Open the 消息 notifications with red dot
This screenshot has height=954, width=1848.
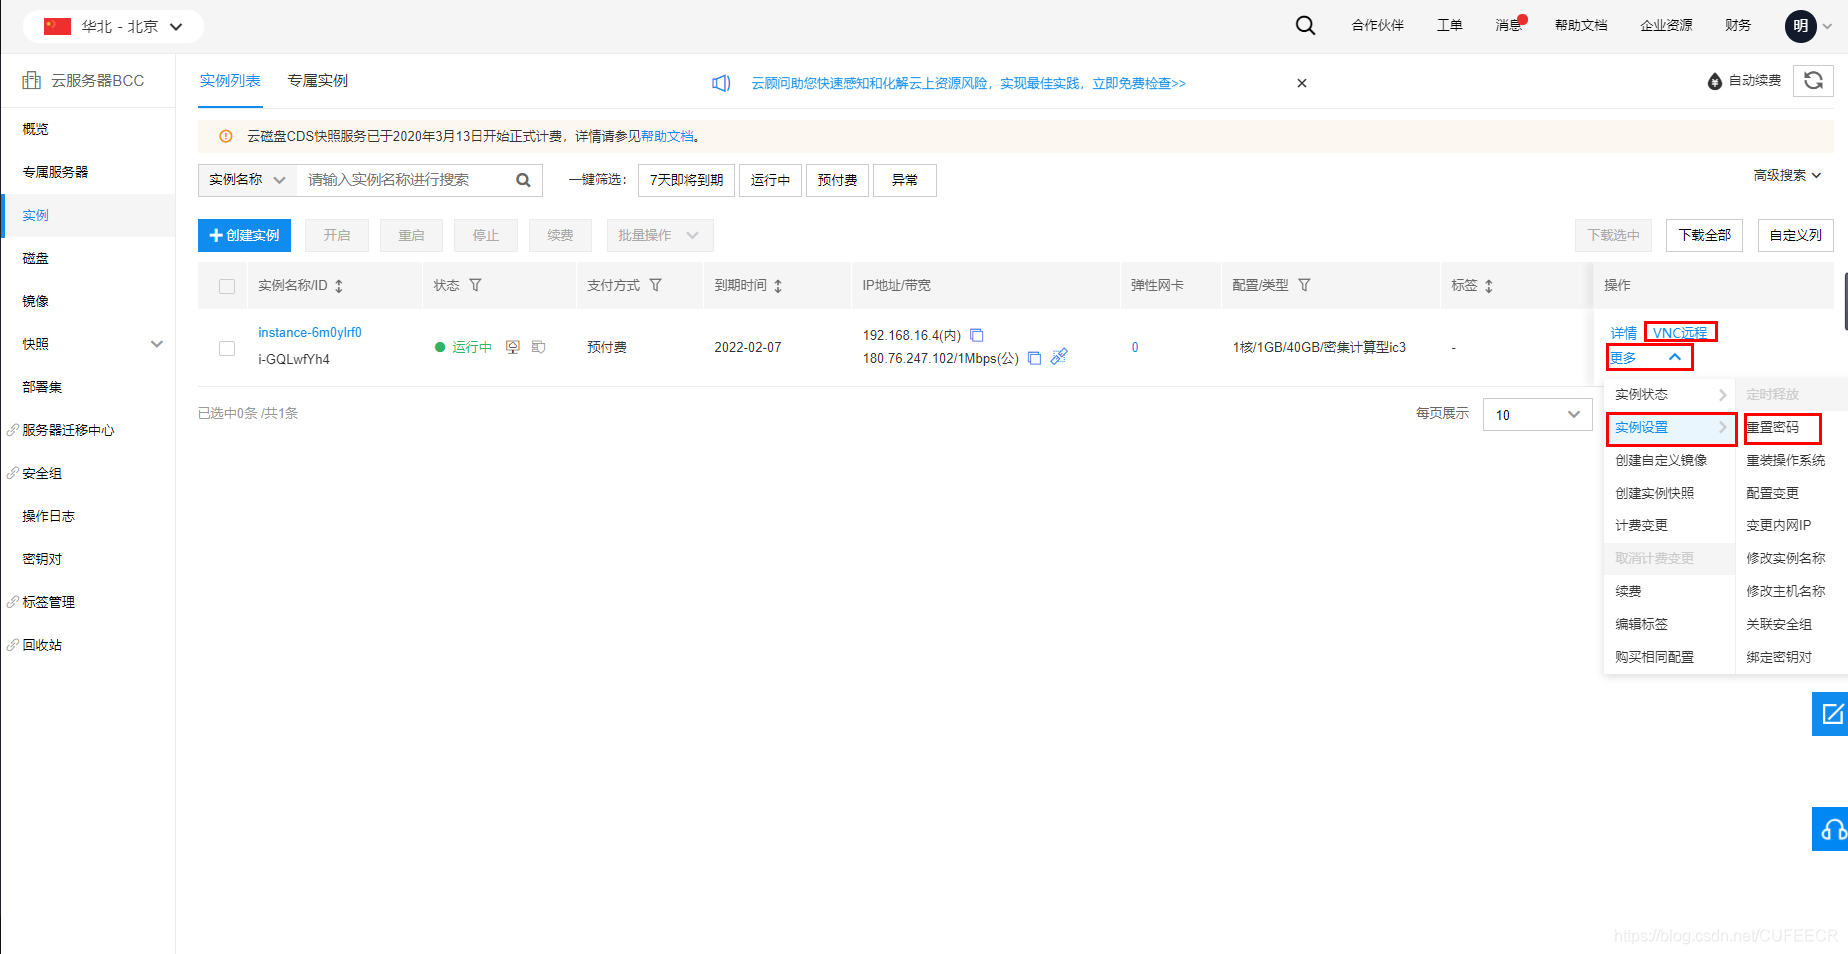(1510, 25)
